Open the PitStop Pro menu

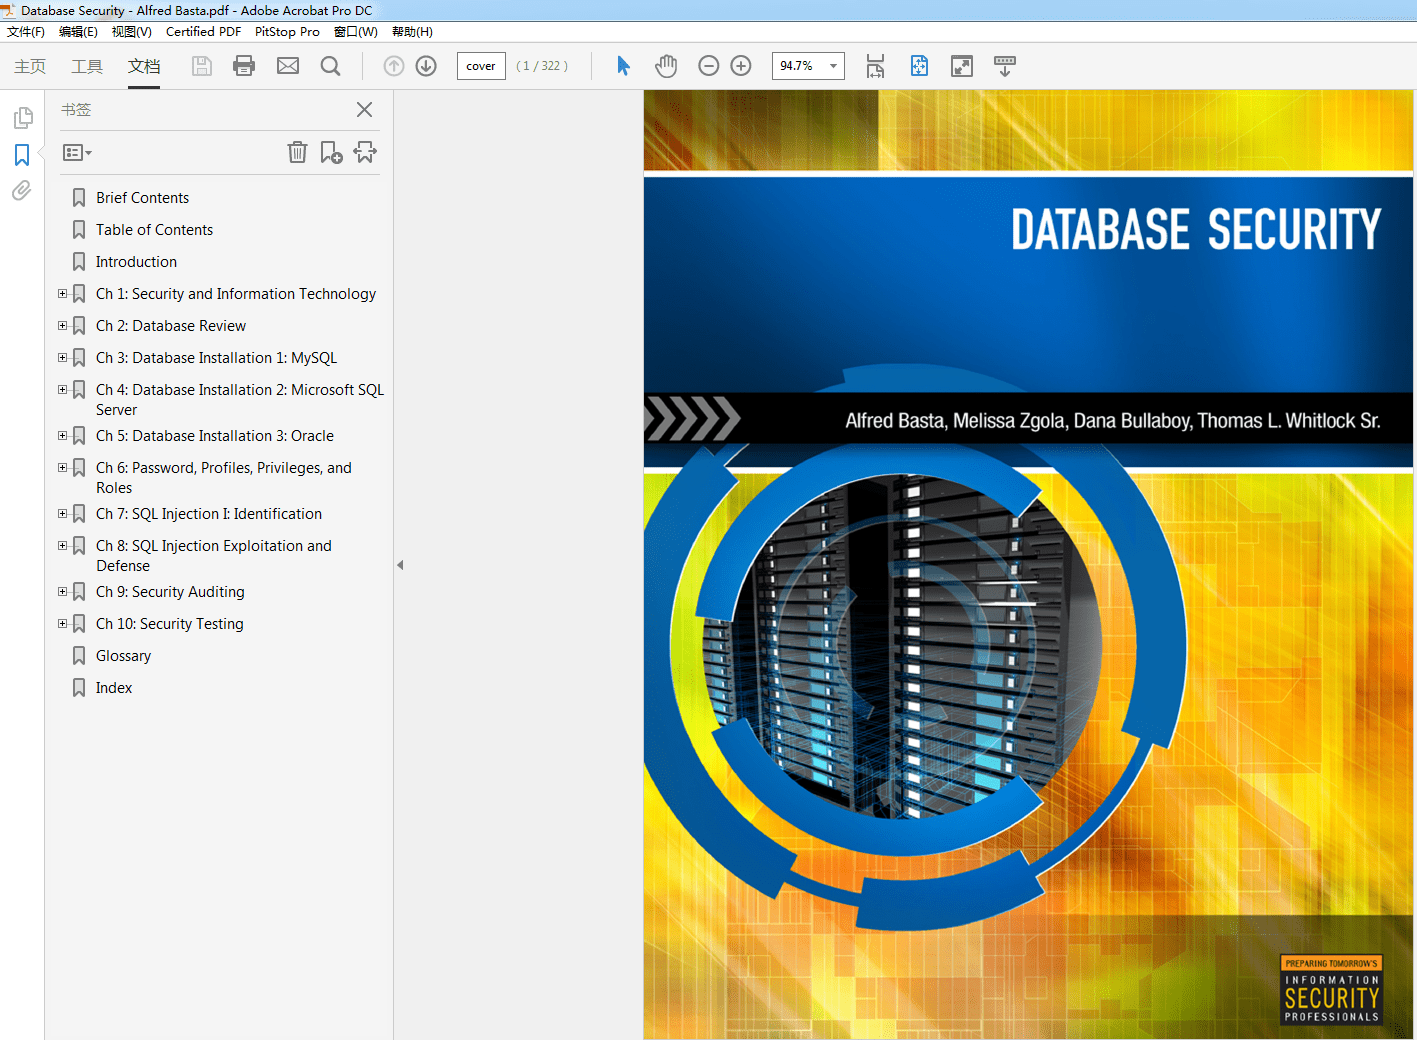(x=286, y=31)
